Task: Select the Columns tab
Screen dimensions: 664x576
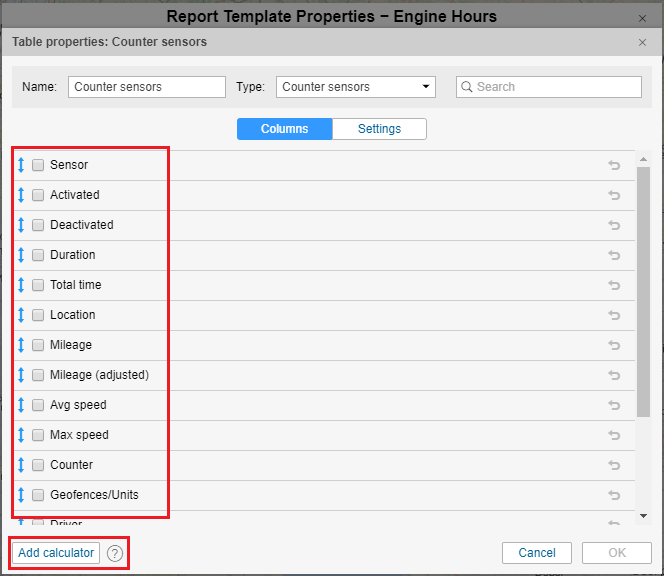Action: pos(284,129)
